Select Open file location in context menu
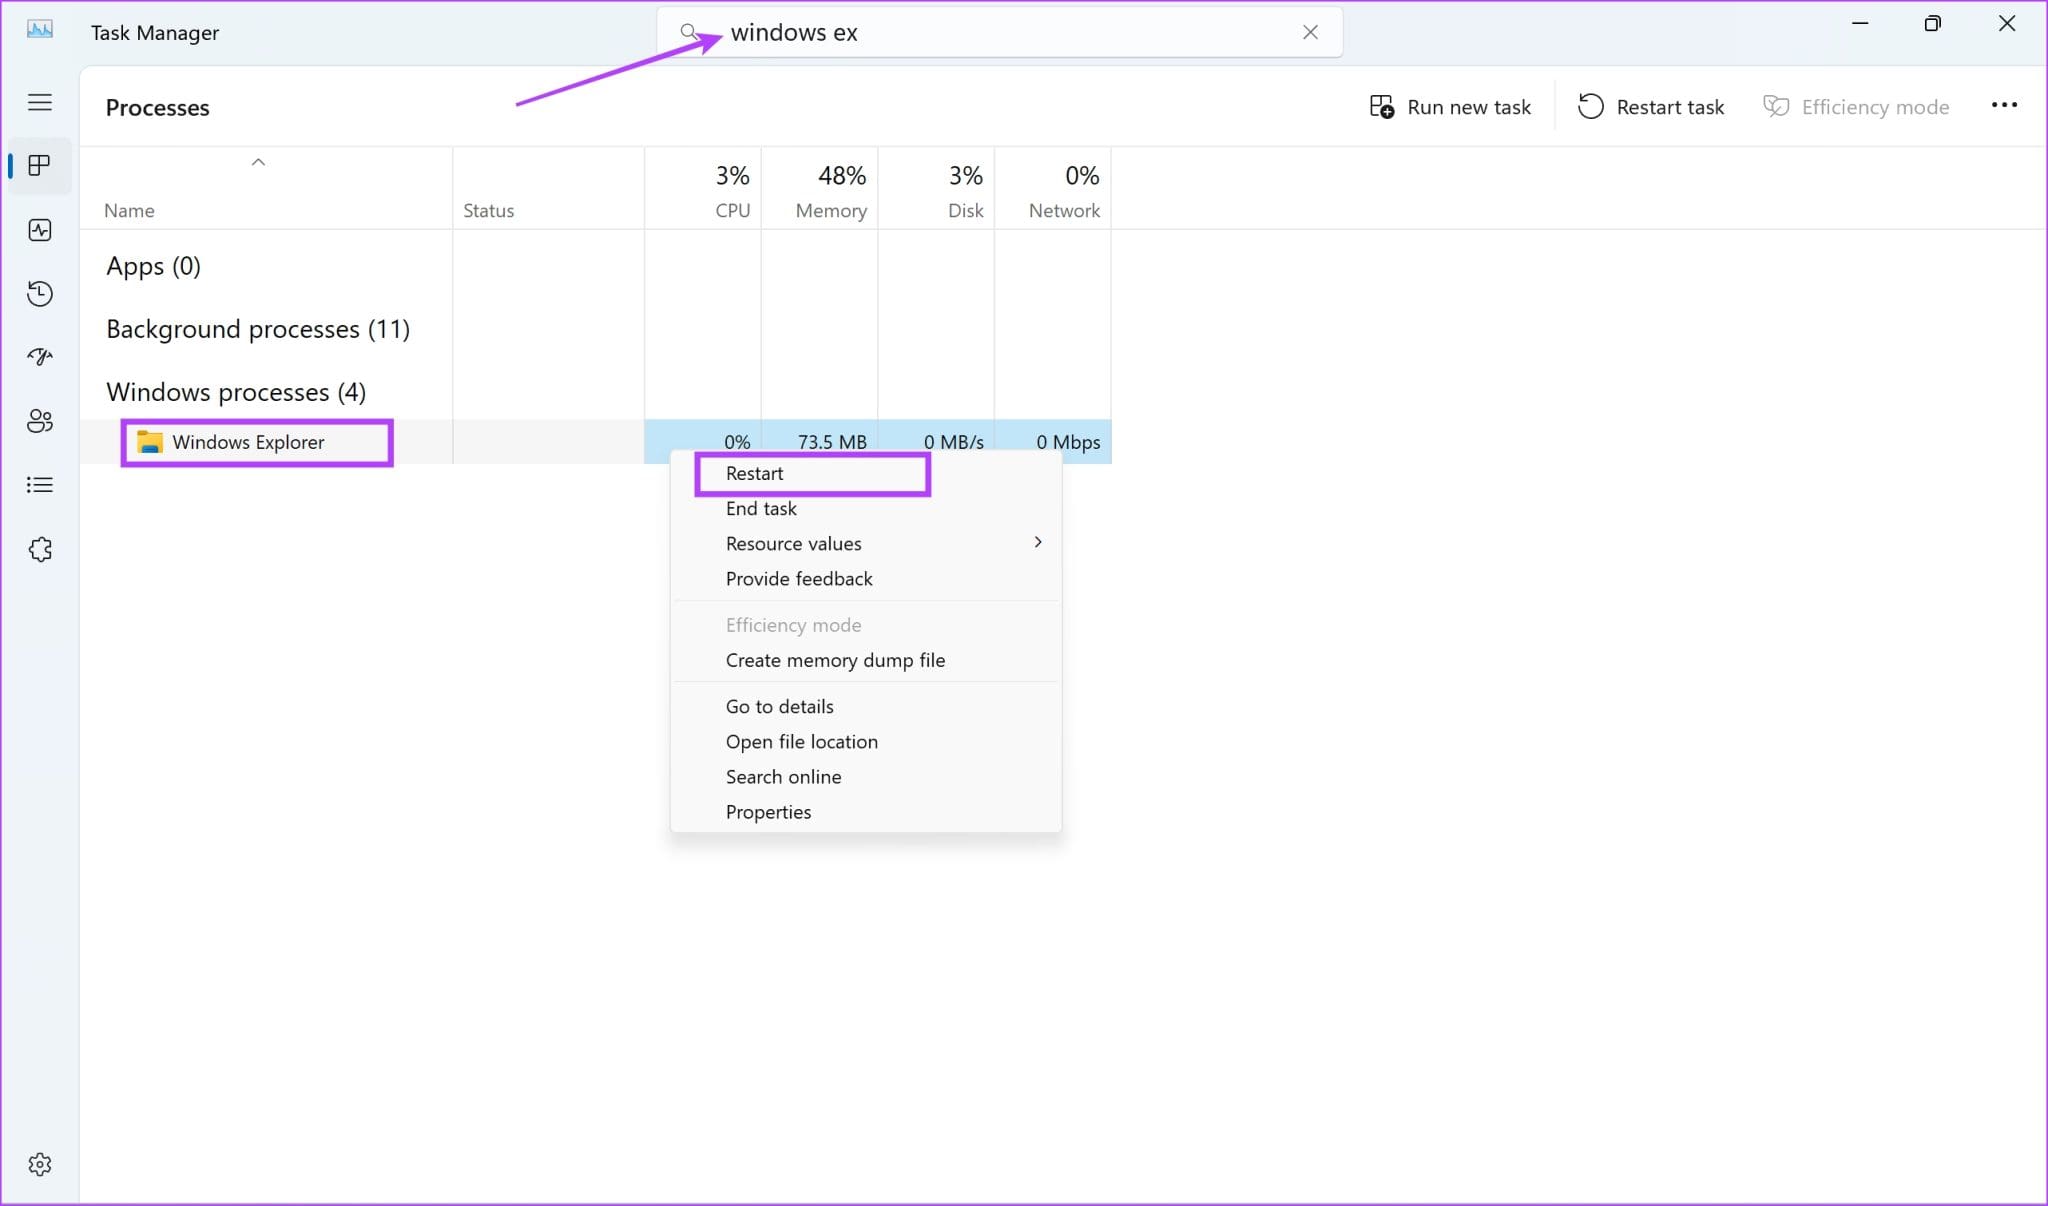The width and height of the screenshot is (2048, 1206). pos(801,741)
